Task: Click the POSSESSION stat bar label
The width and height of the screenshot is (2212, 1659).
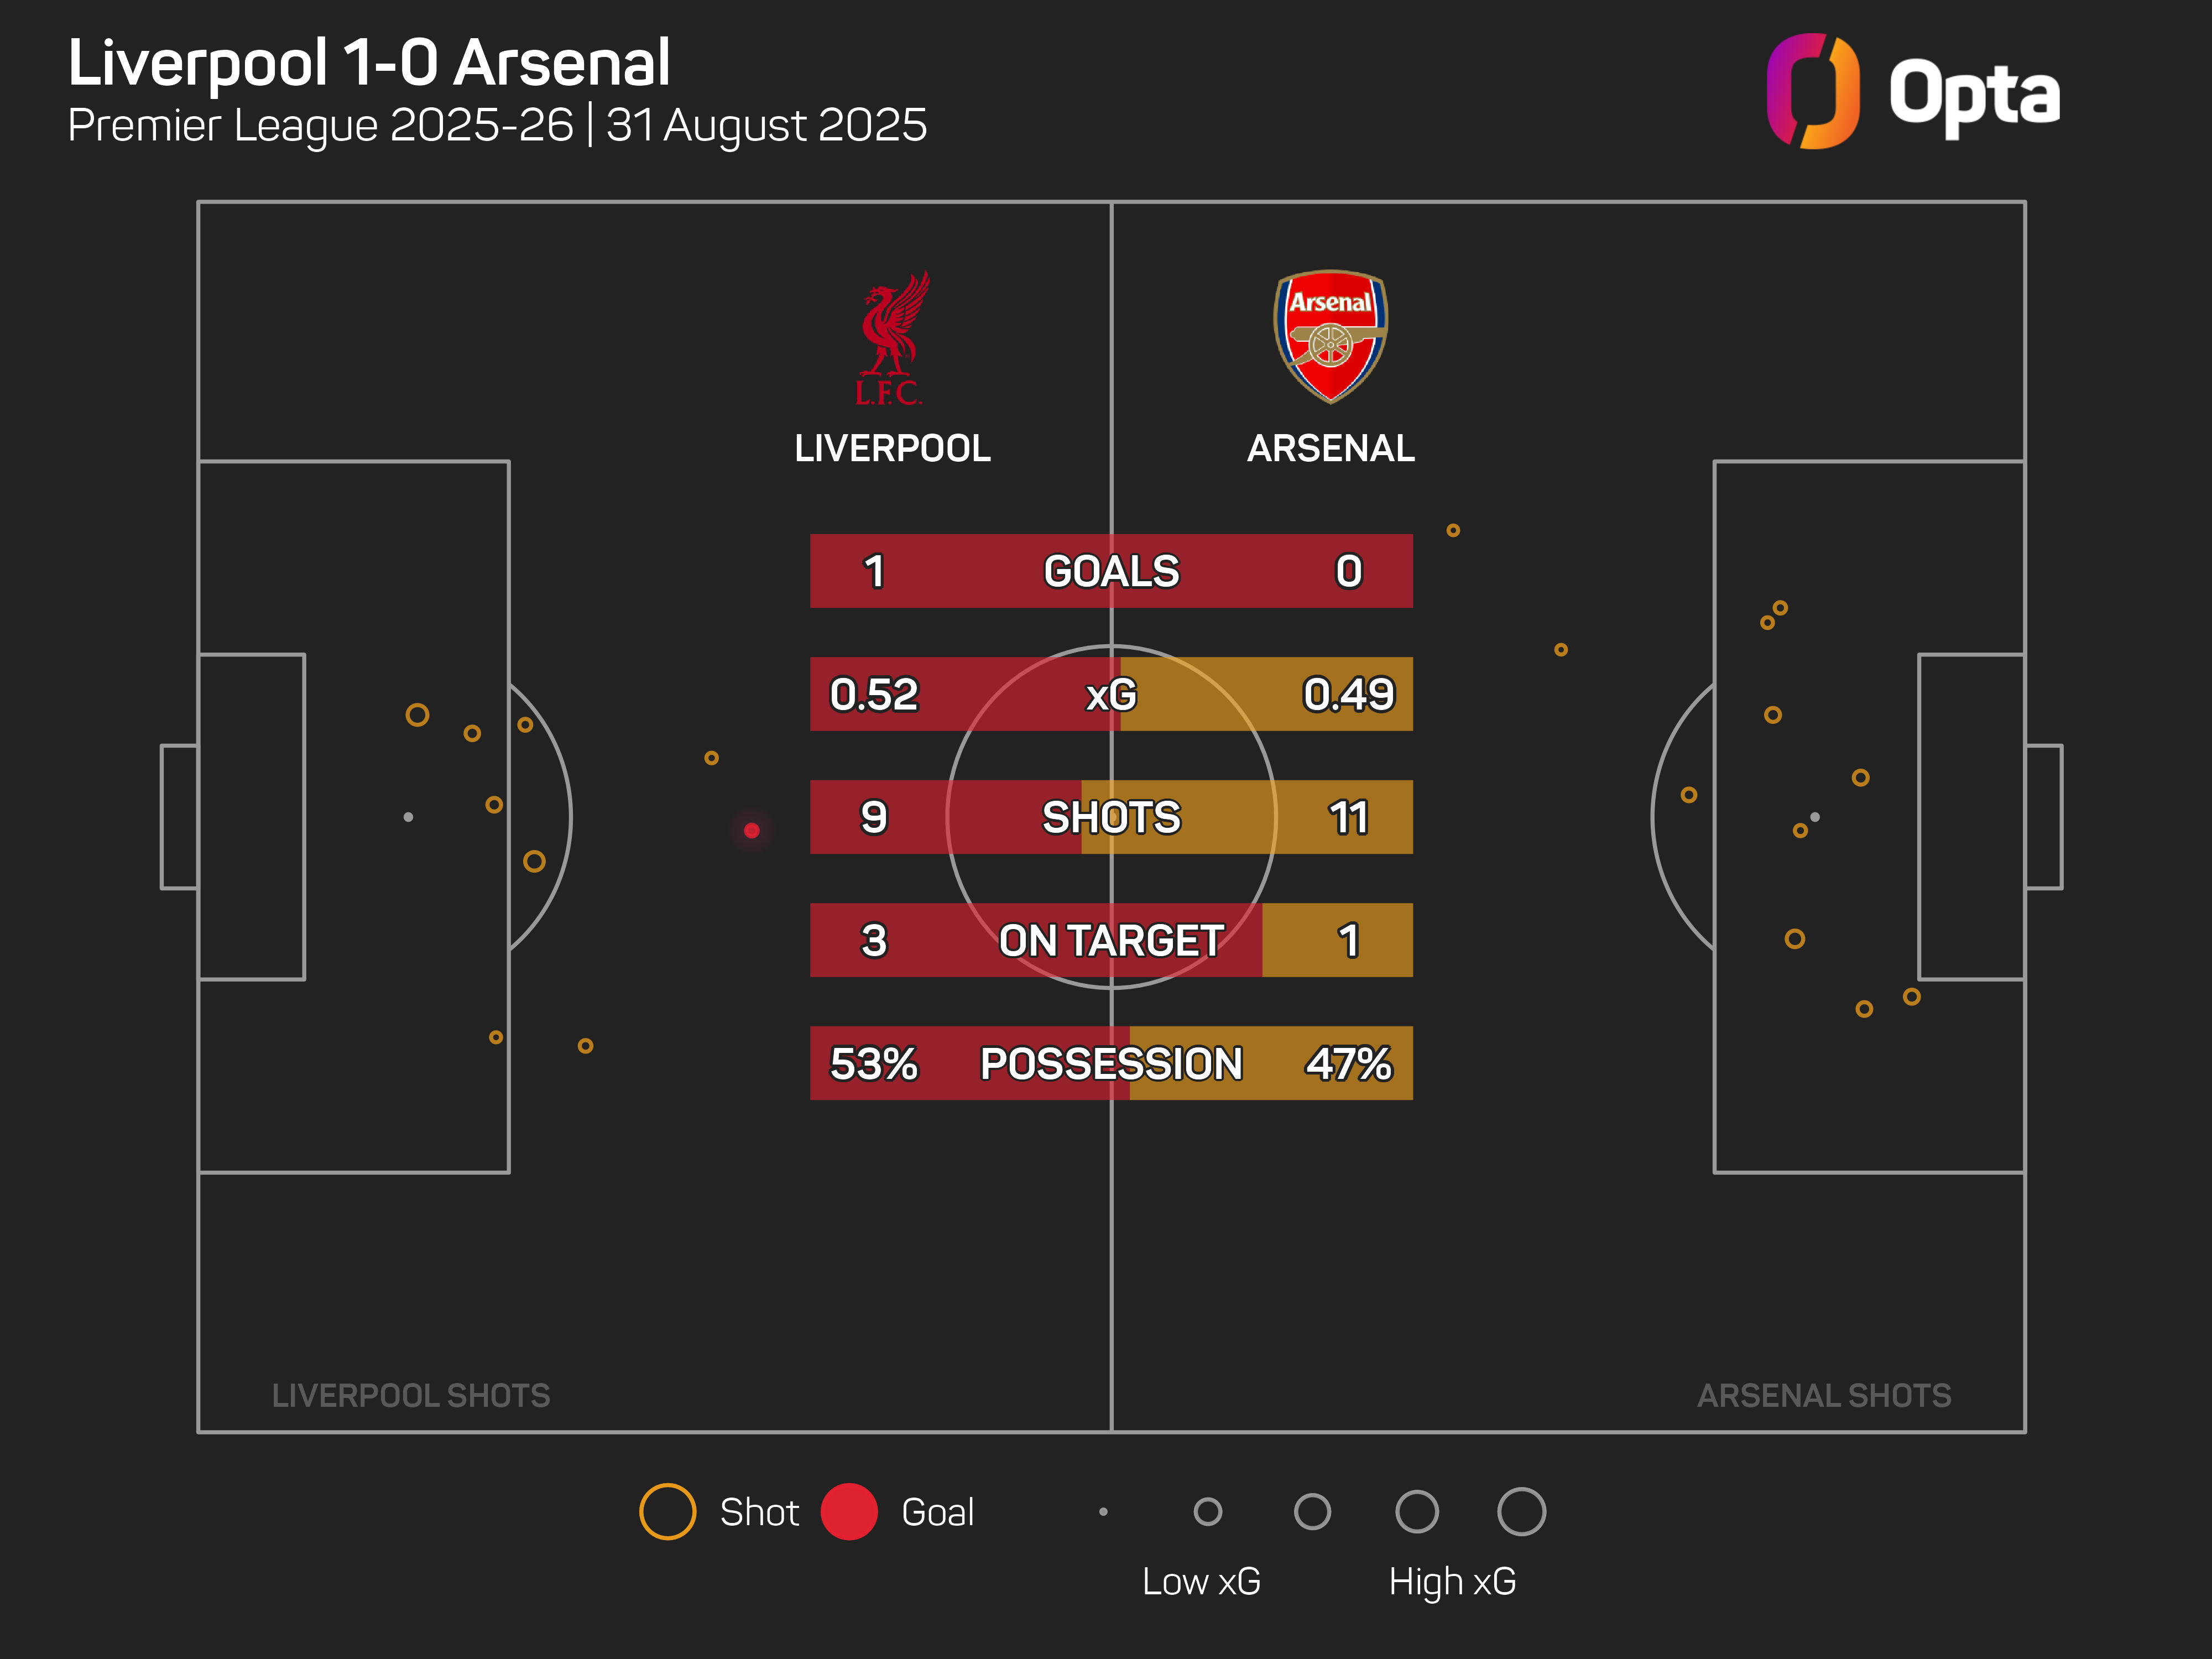Action: [x=1111, y=1063]
